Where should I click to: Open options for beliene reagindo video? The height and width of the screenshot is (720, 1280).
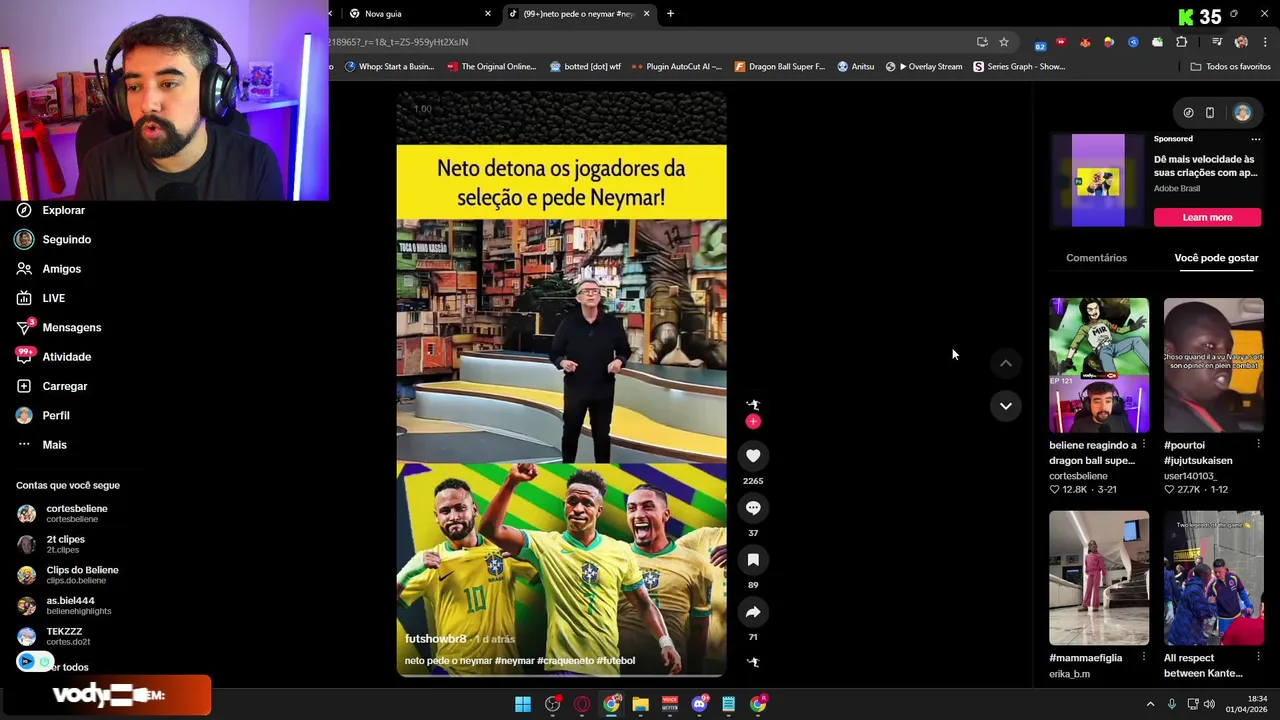coord(1144,445)
